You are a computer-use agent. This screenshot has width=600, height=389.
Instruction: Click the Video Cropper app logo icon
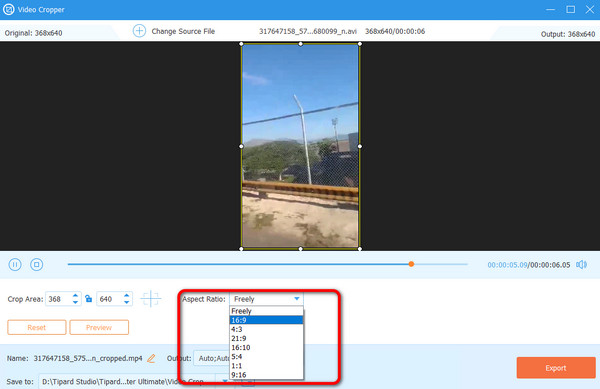8,9
